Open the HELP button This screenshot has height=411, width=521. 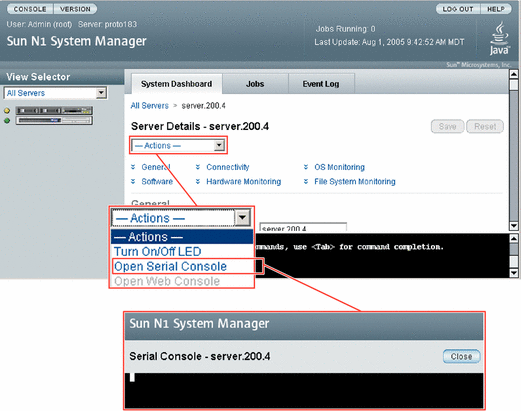point(496,9)
